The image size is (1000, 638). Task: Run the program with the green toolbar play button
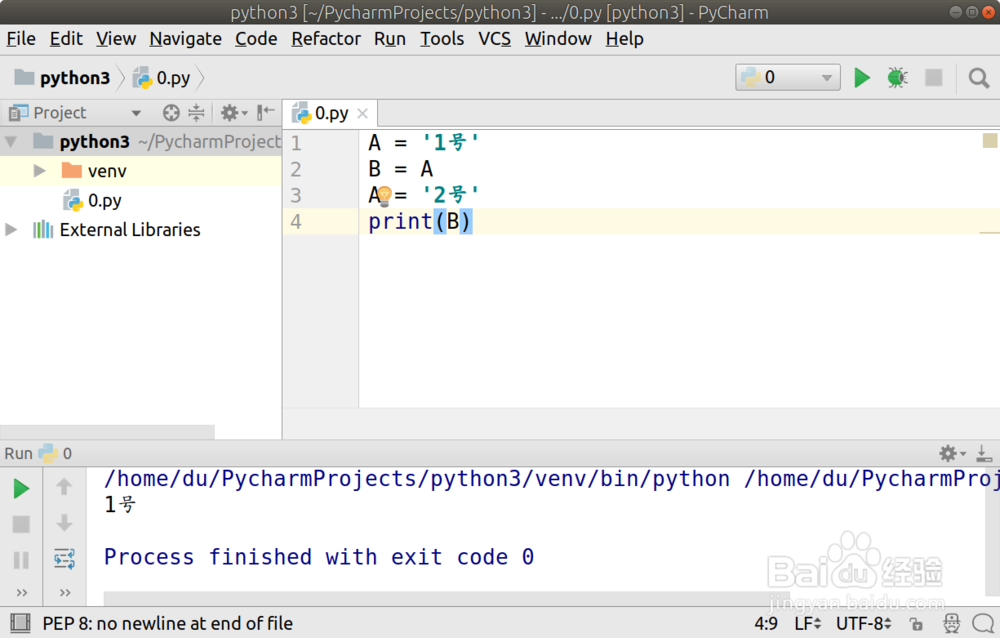[x=862, y=78]
